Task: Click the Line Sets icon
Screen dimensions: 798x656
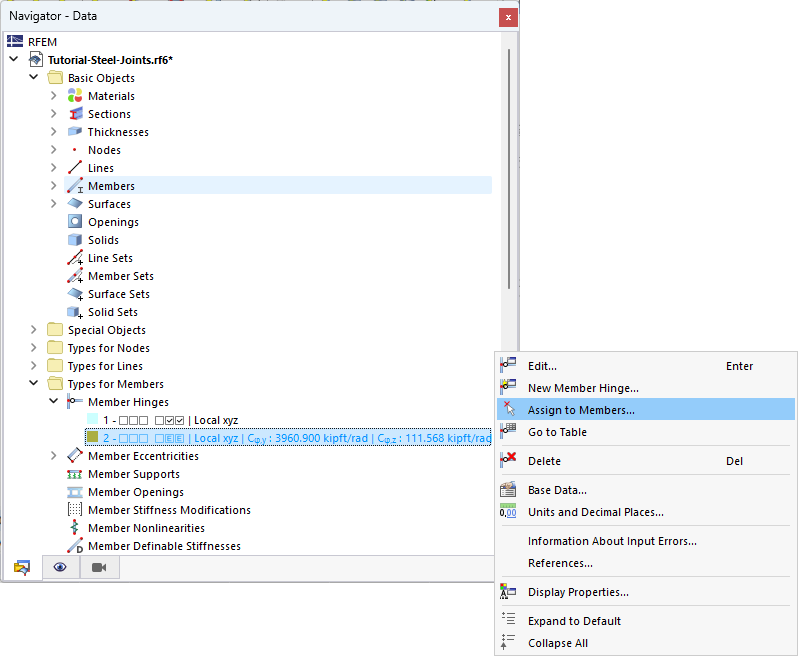Action: click(75, 258)
